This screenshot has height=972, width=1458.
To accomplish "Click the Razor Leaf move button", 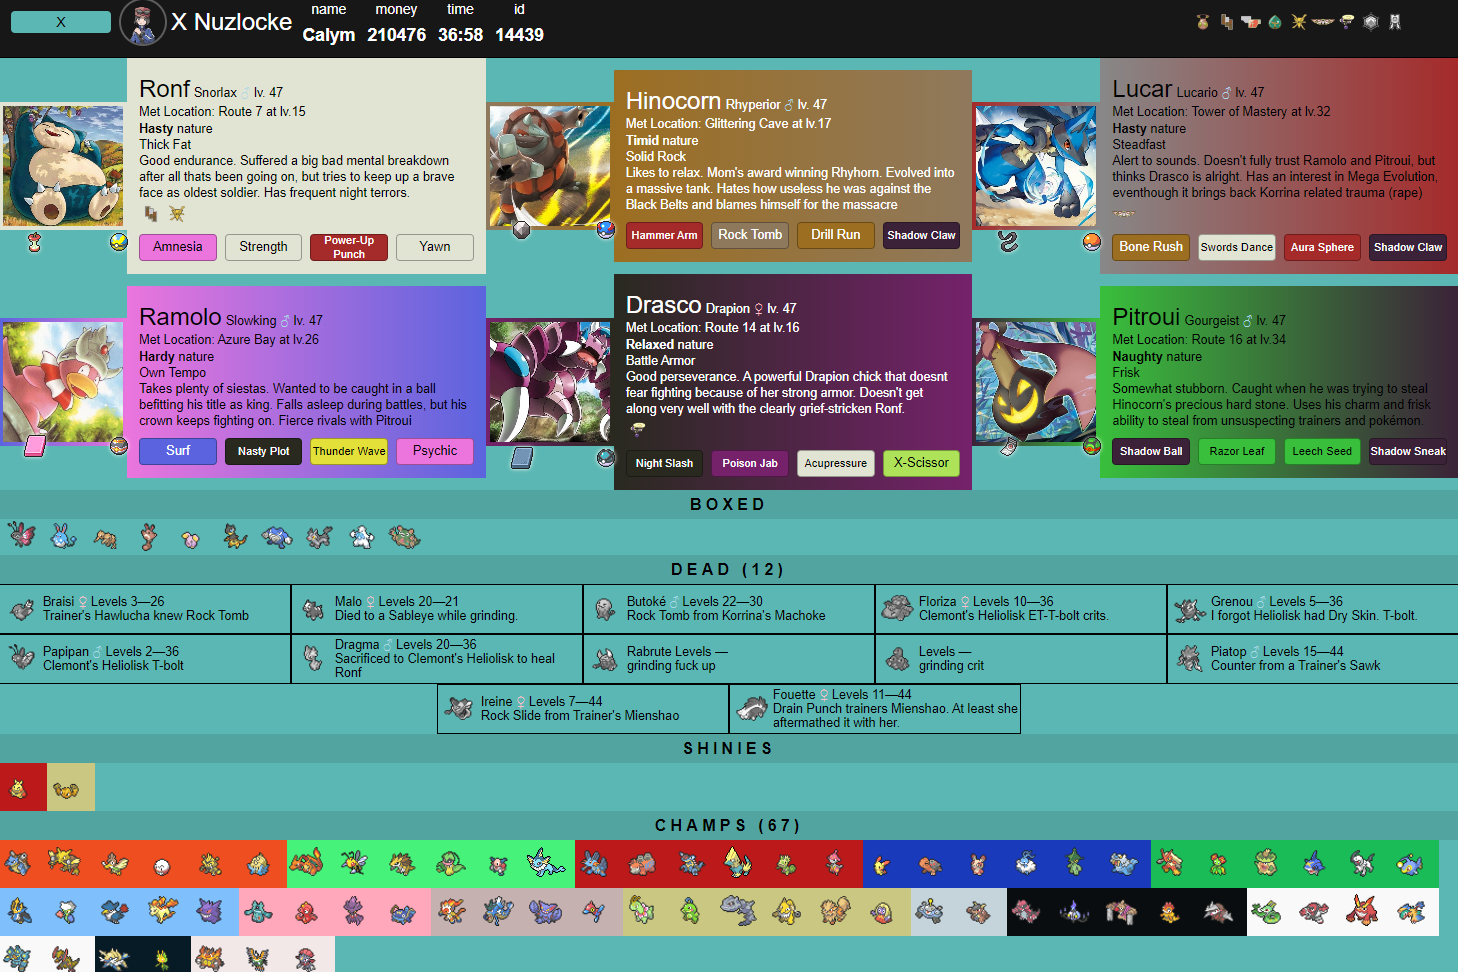I will pyautogui.click(x=1237, y=451).
